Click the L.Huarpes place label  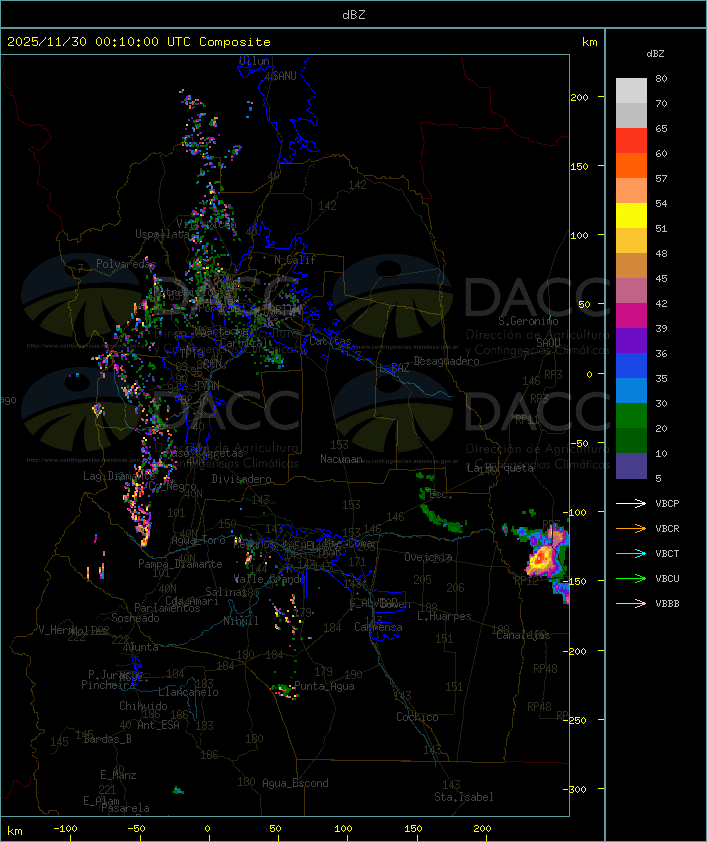click(444, 616)
